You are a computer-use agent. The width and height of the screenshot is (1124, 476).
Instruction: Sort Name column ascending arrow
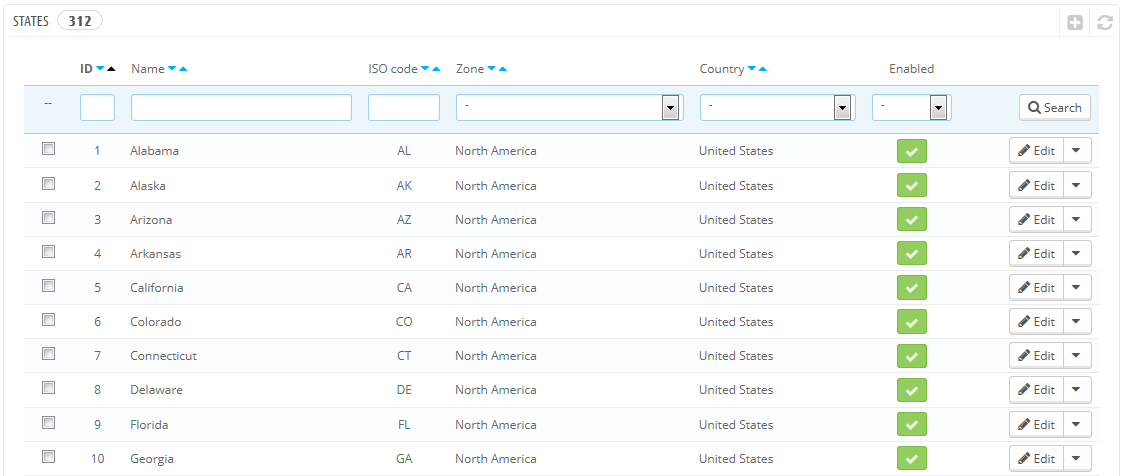coord(184,69)
